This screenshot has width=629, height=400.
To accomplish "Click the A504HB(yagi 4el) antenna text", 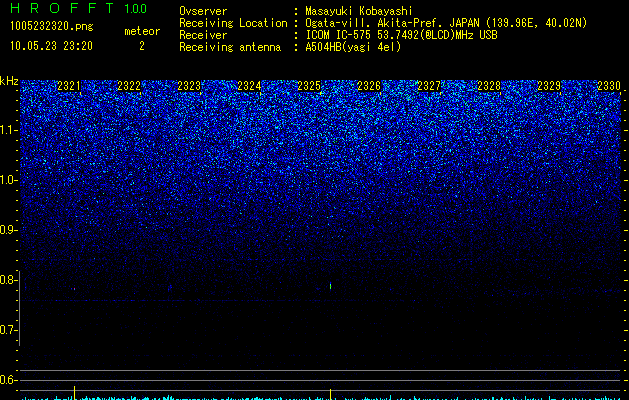I will [353, 47].
